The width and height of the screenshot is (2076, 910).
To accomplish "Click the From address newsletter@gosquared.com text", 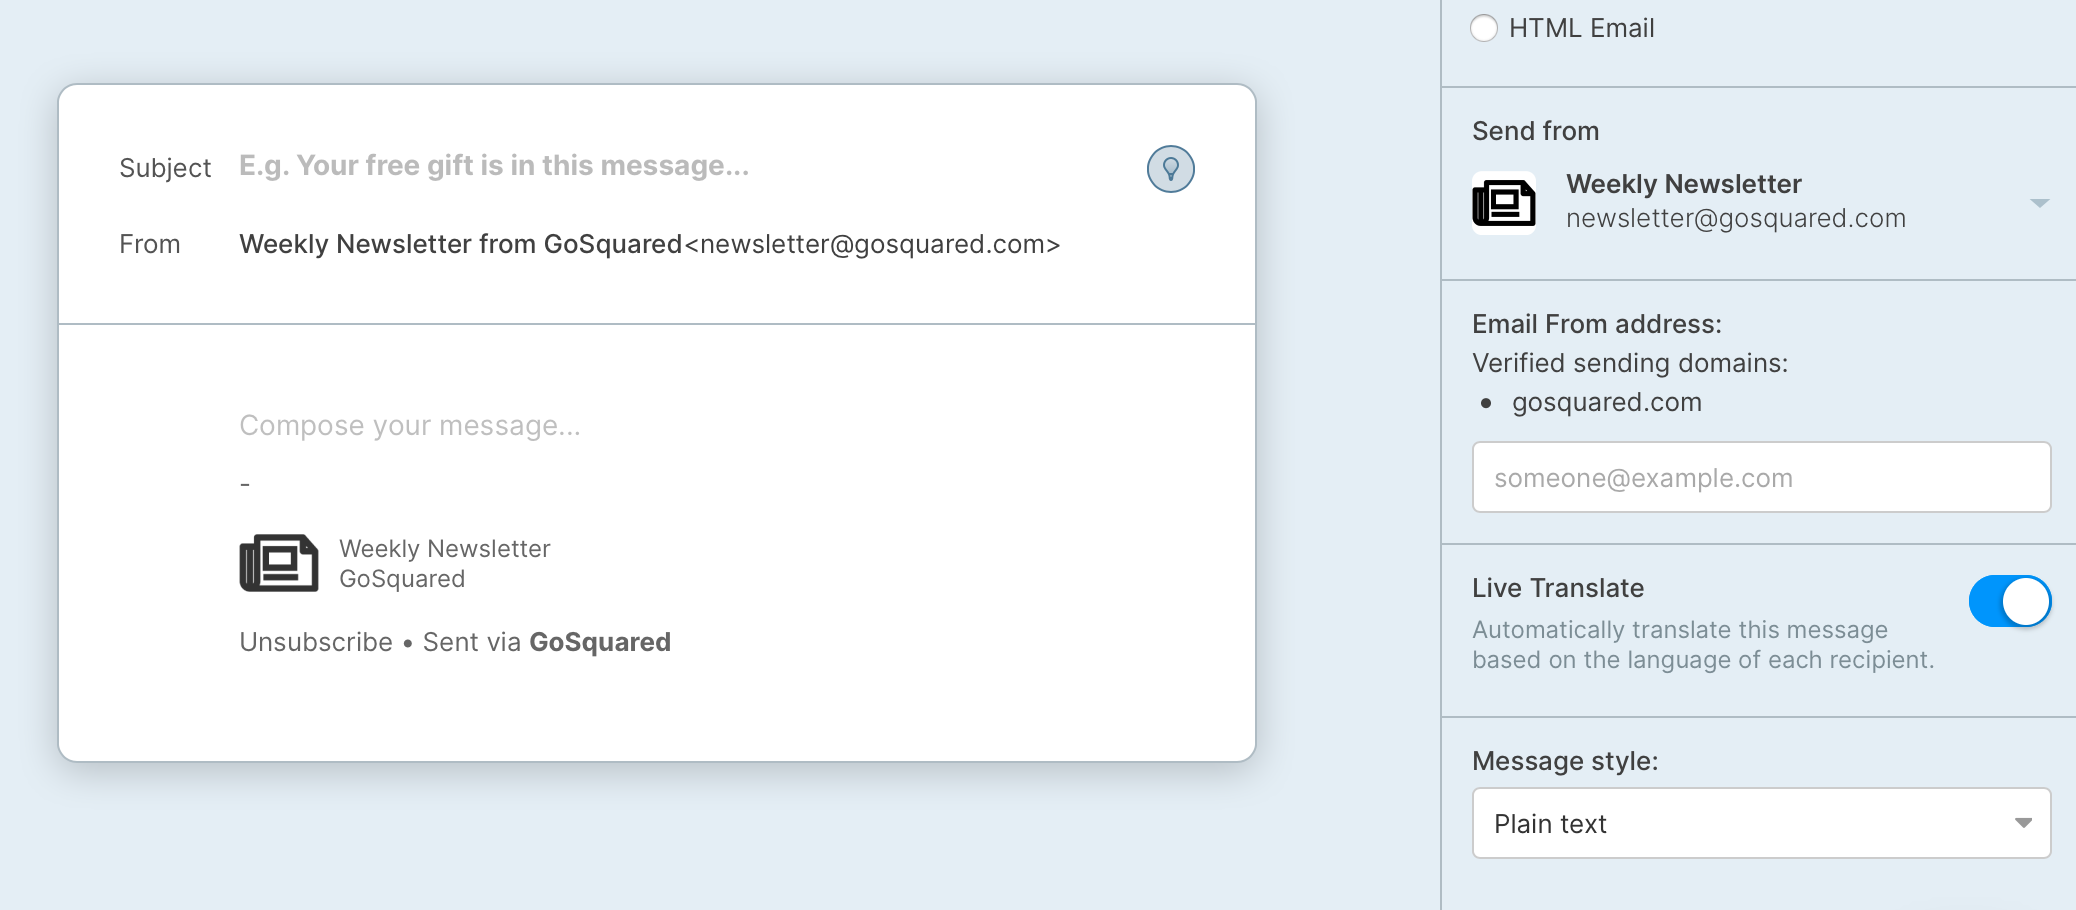I will (x=872, y=244).
